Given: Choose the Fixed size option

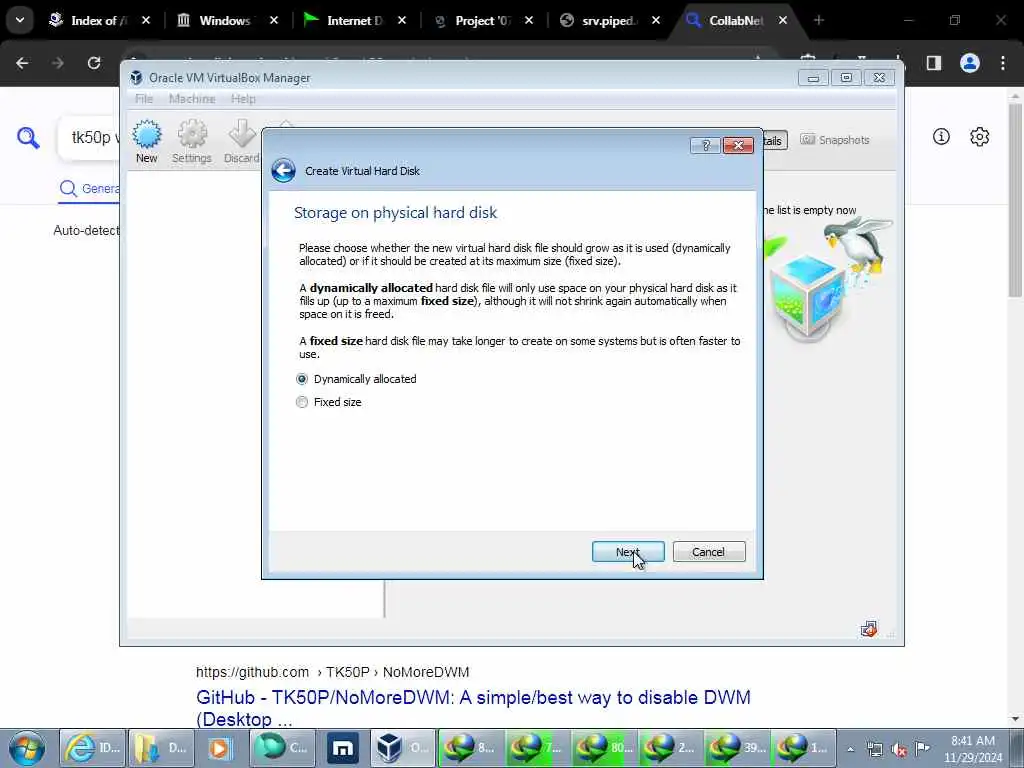Looking at the screenshot, I should point(302,402).
